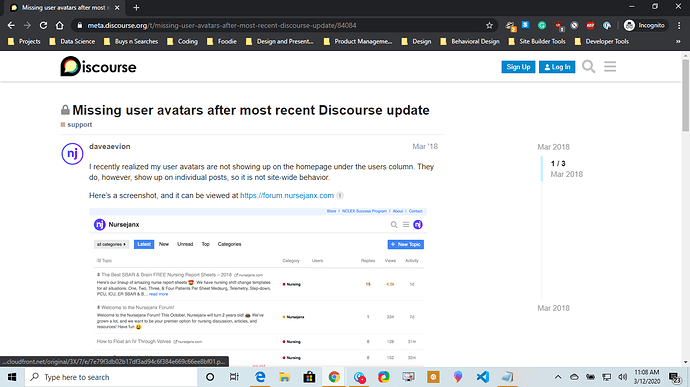Show hidden bookmarks with the chevron
This screenshot has height=387, width=690.
678,41
